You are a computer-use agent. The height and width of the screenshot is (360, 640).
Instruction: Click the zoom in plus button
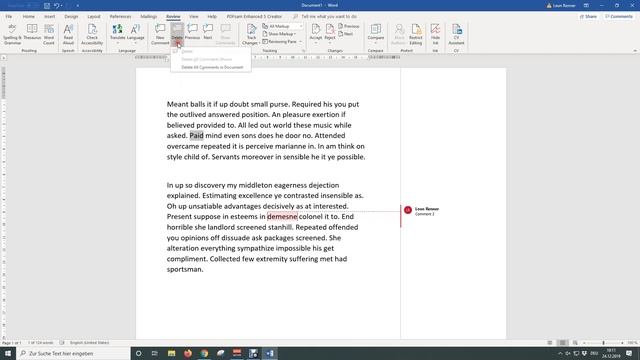pos(622,343)
